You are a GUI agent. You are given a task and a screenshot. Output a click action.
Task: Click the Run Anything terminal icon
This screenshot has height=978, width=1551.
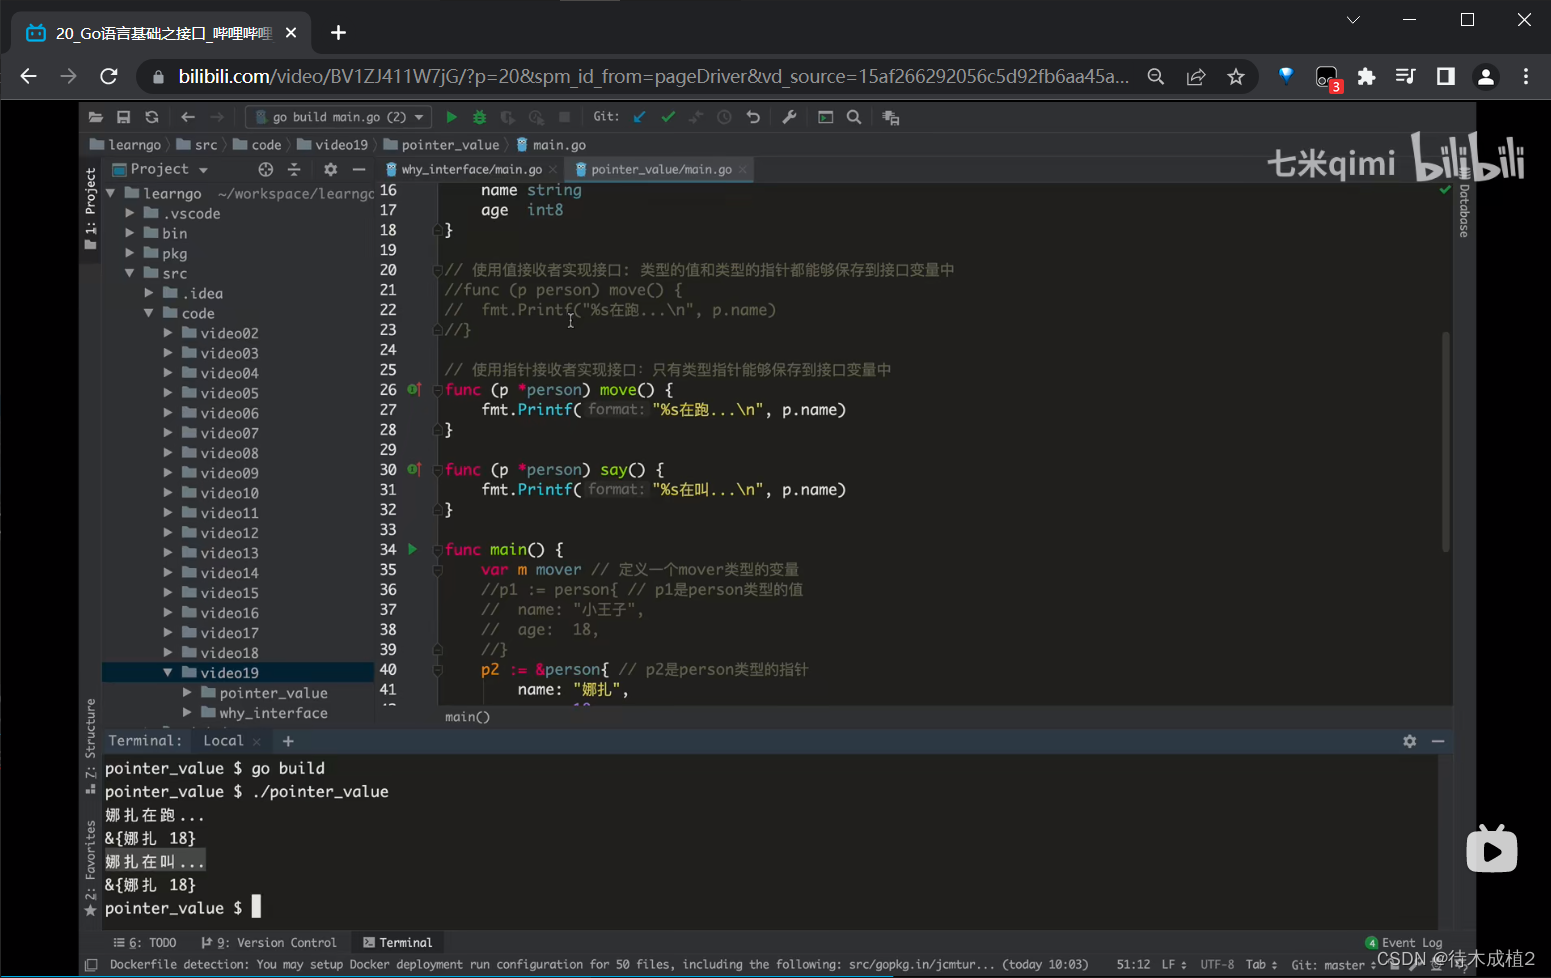(826, 117)
